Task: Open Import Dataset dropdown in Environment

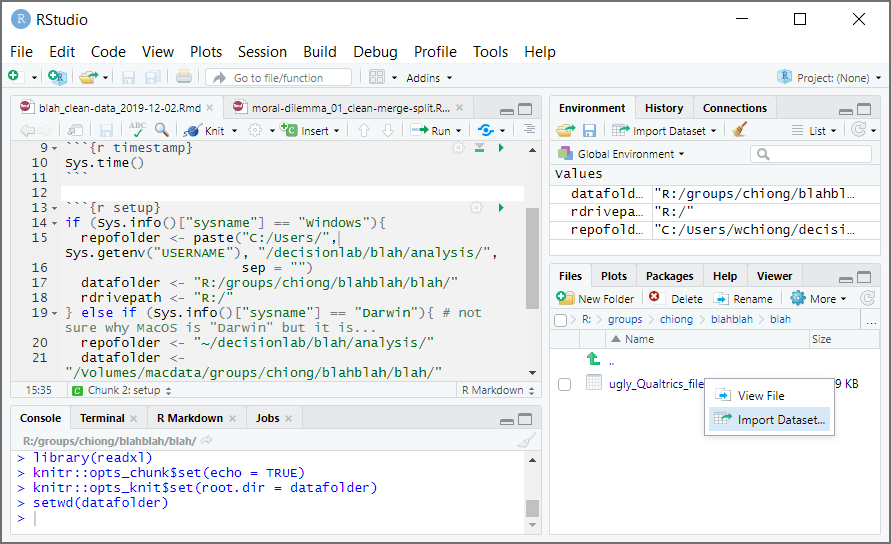Action: pos(664,131)
